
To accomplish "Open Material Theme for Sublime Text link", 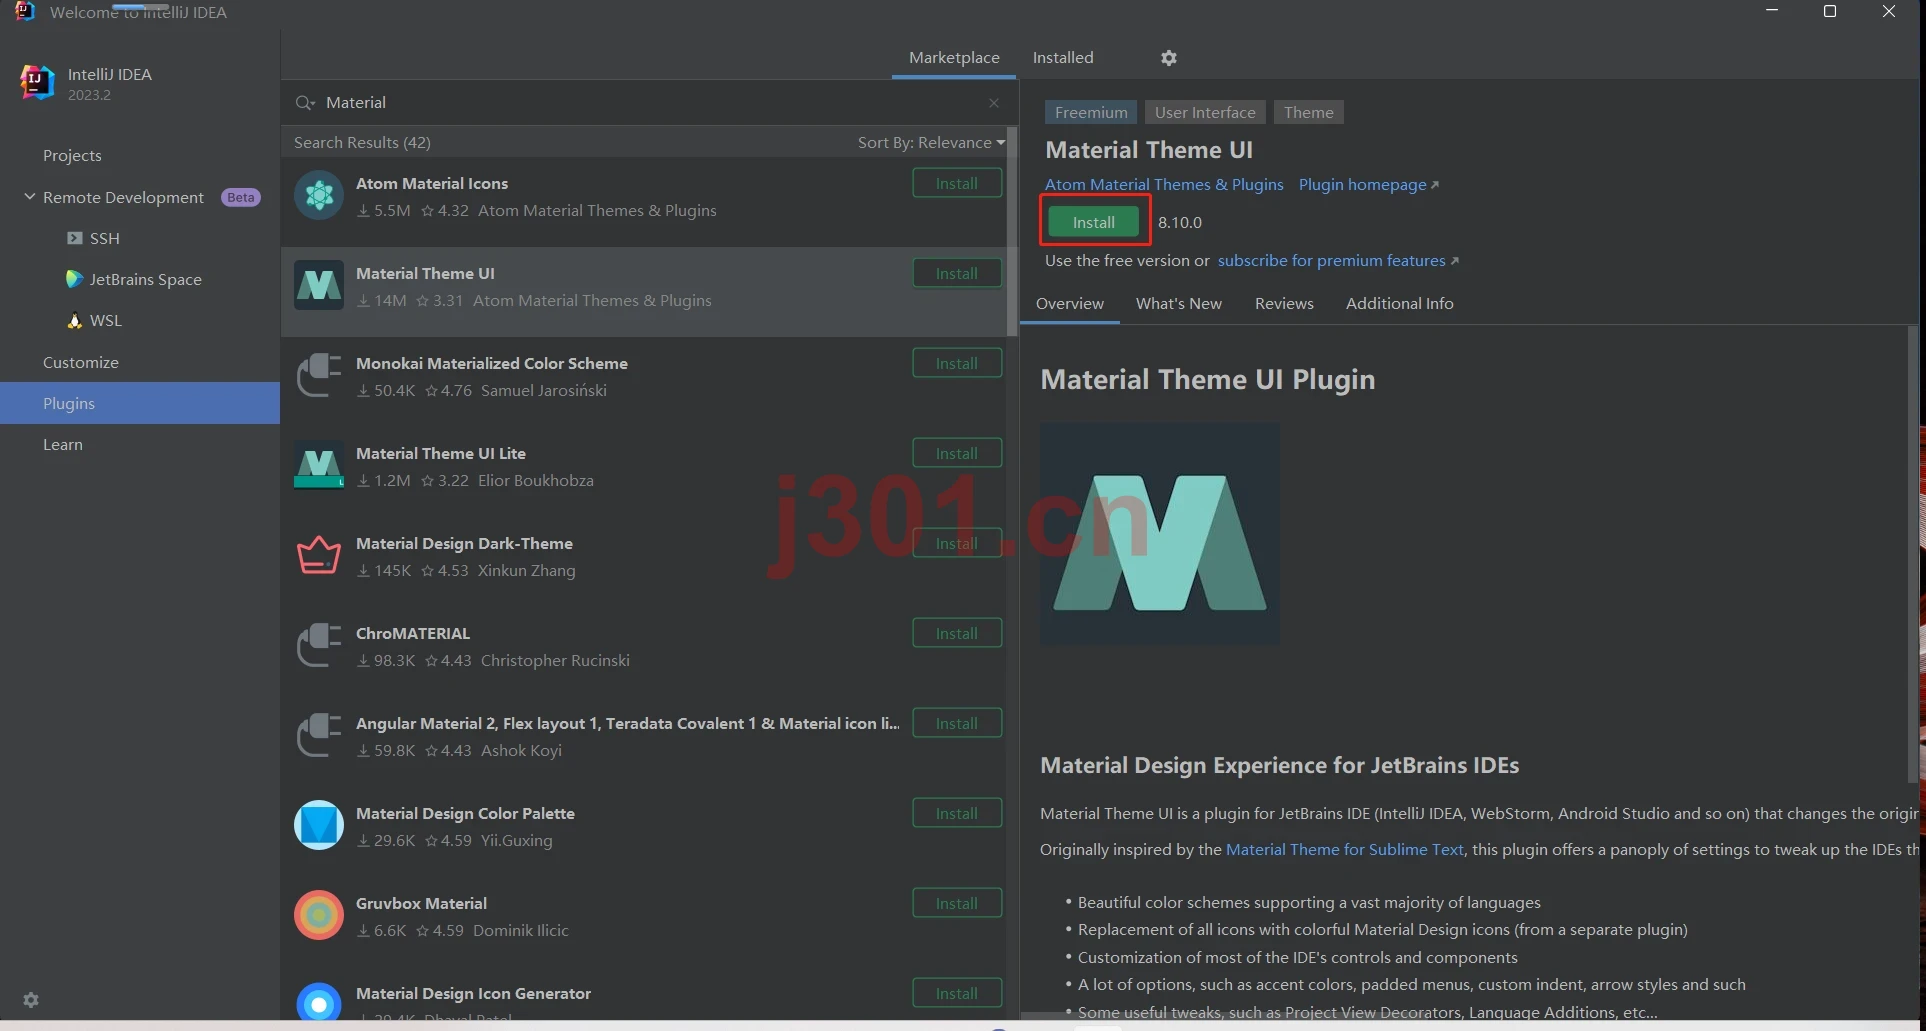I will pyautogui.click(x=1345, y=849).
